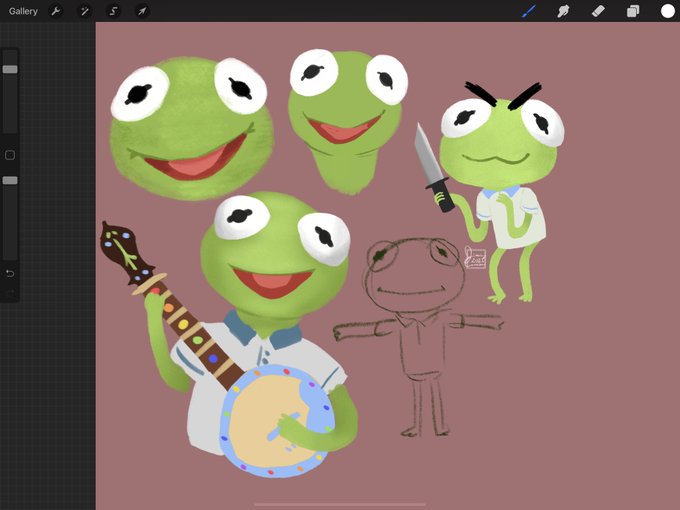Click the brush opacity slider handle
The width and height of the screenshot is (680, 510).
(10, 180)
